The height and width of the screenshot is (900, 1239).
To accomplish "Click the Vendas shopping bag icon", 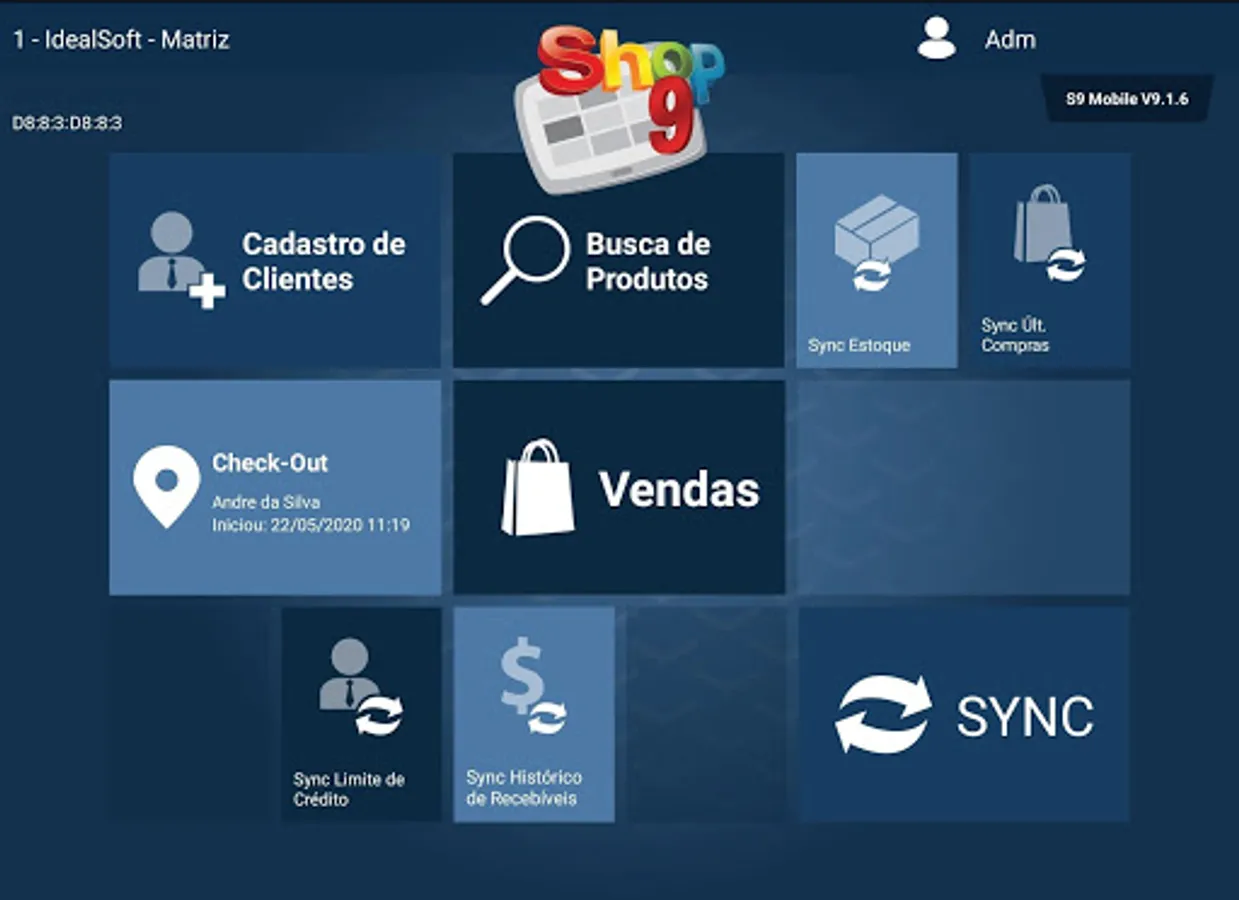I will coord(538,487).
